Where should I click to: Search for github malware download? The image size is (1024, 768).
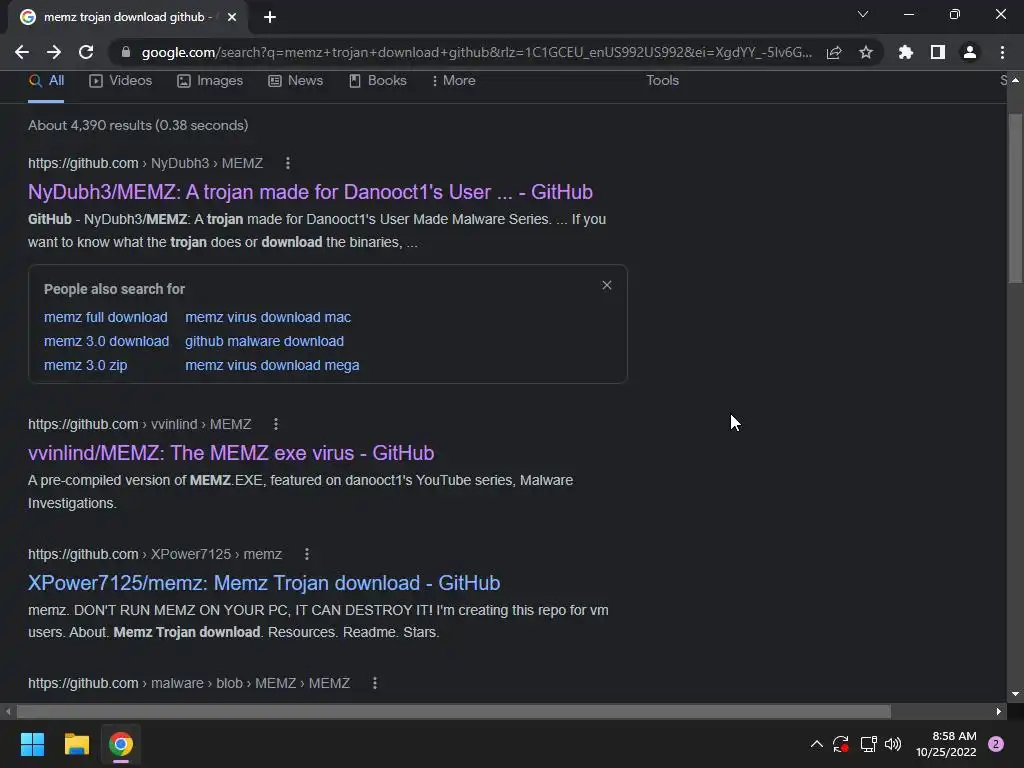click(264, 342)
